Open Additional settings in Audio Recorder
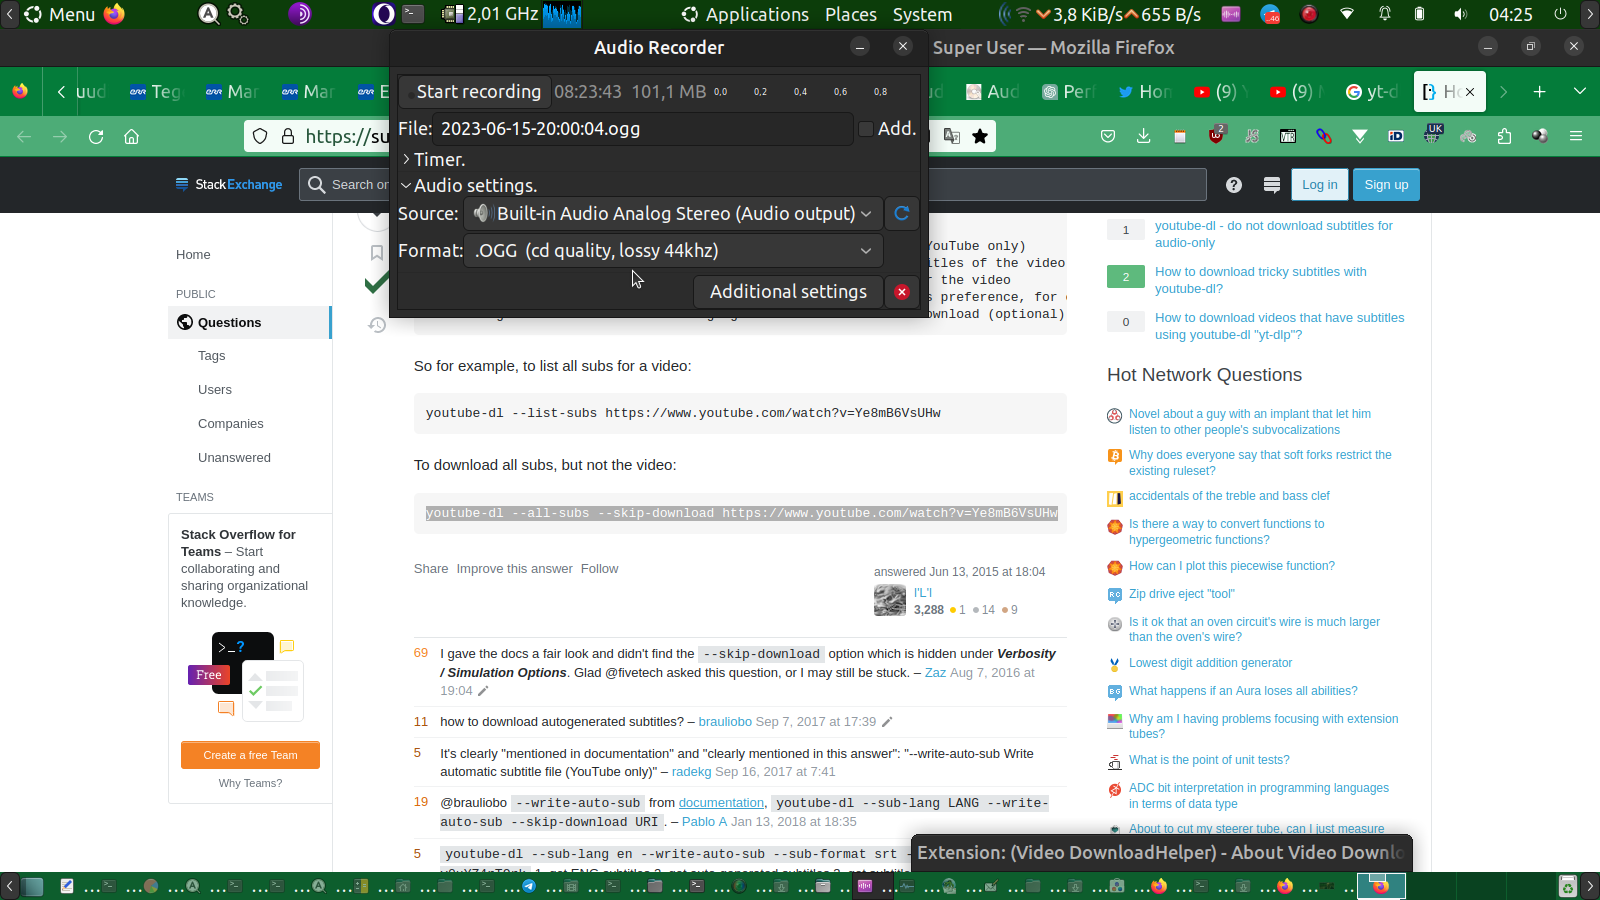 [x=788, y=292]
